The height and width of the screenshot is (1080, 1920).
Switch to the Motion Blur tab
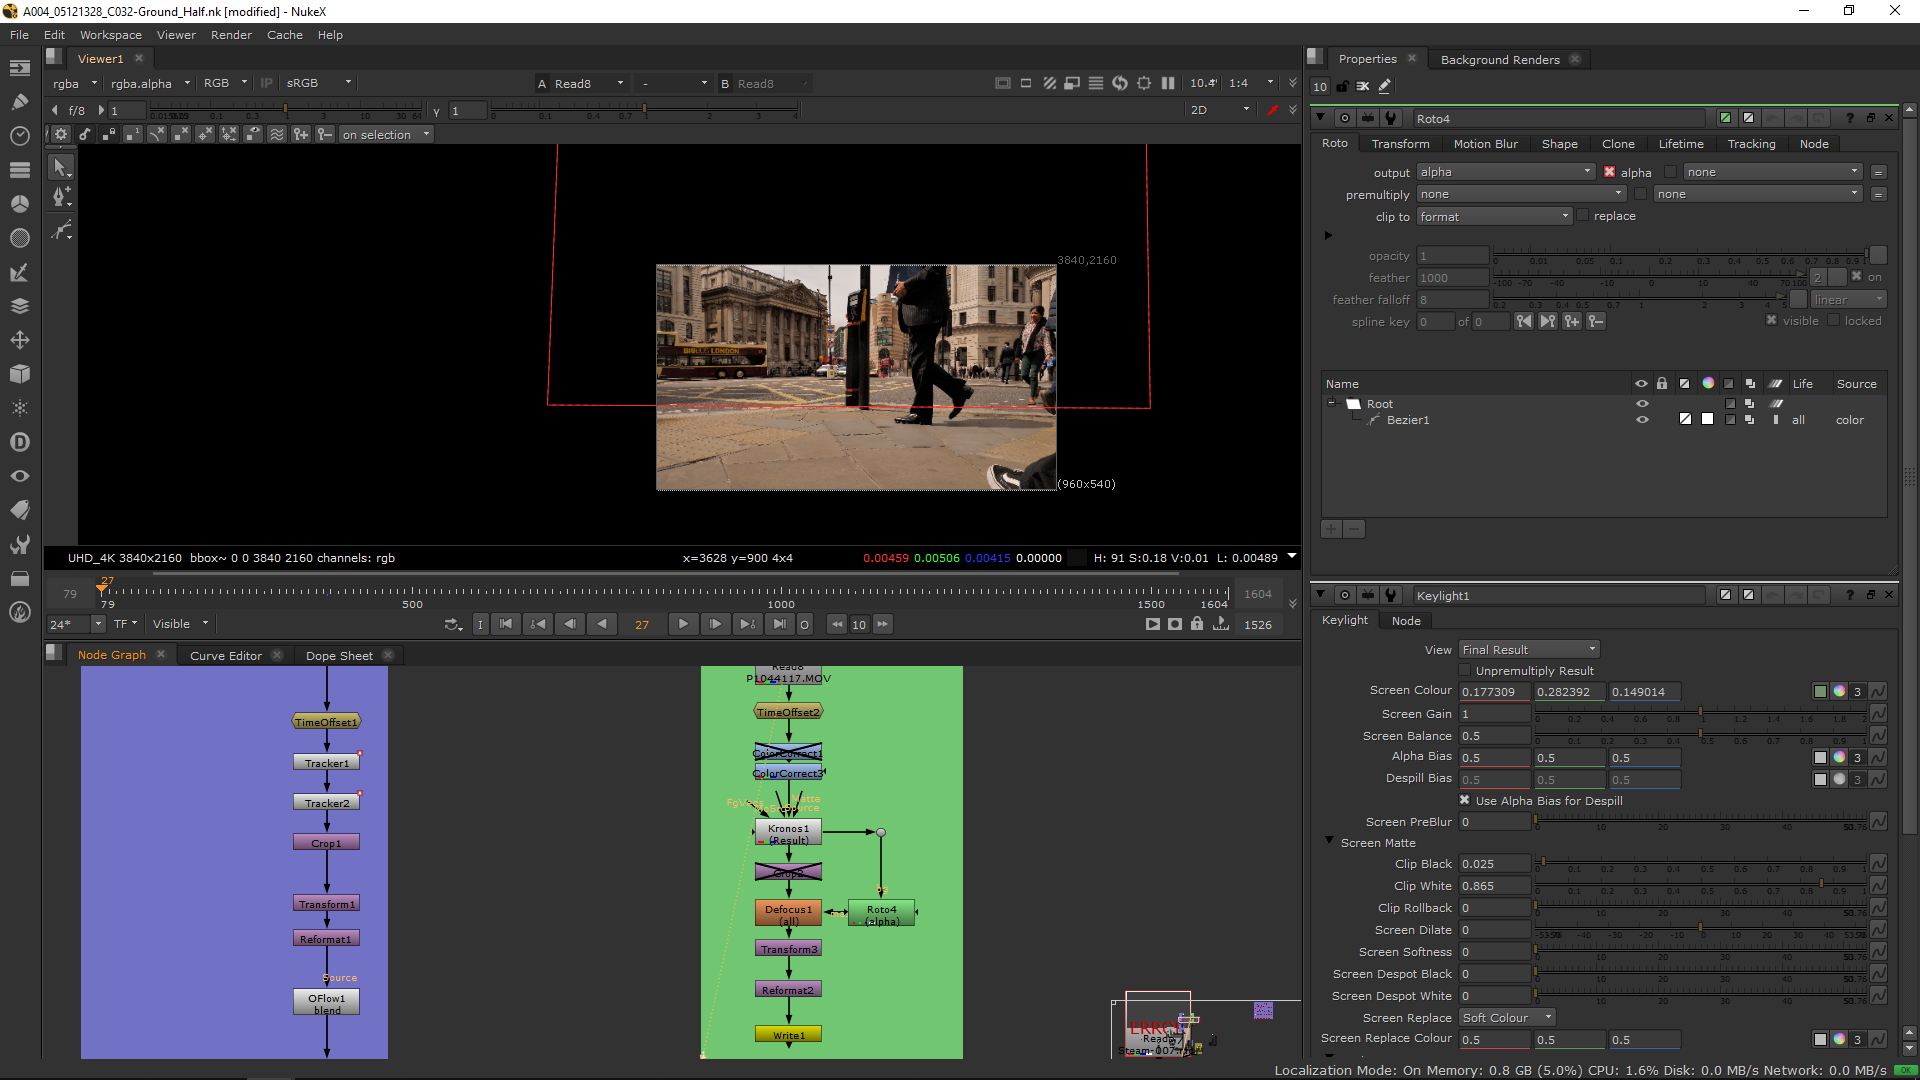1485,144
